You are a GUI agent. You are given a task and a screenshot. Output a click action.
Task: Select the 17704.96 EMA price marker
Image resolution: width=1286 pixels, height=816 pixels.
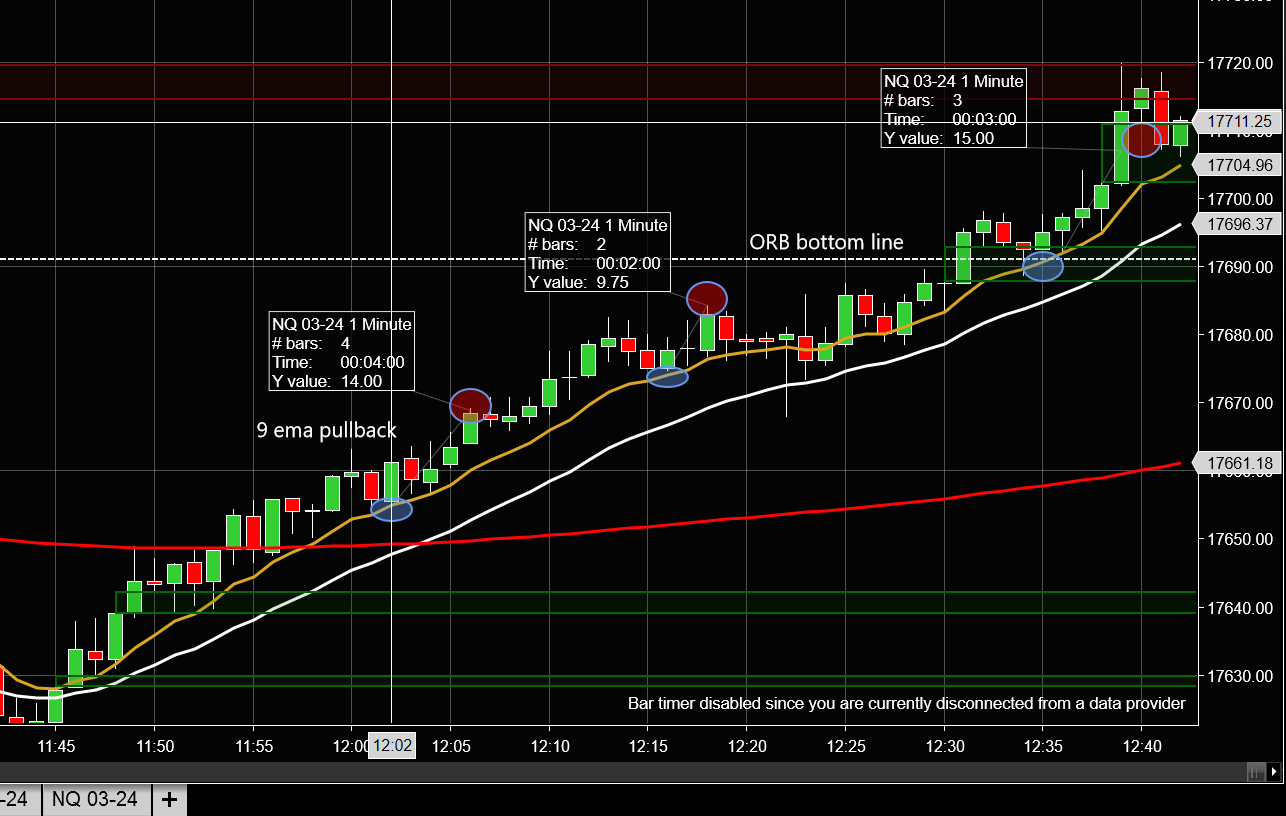tap(1243, 165)
